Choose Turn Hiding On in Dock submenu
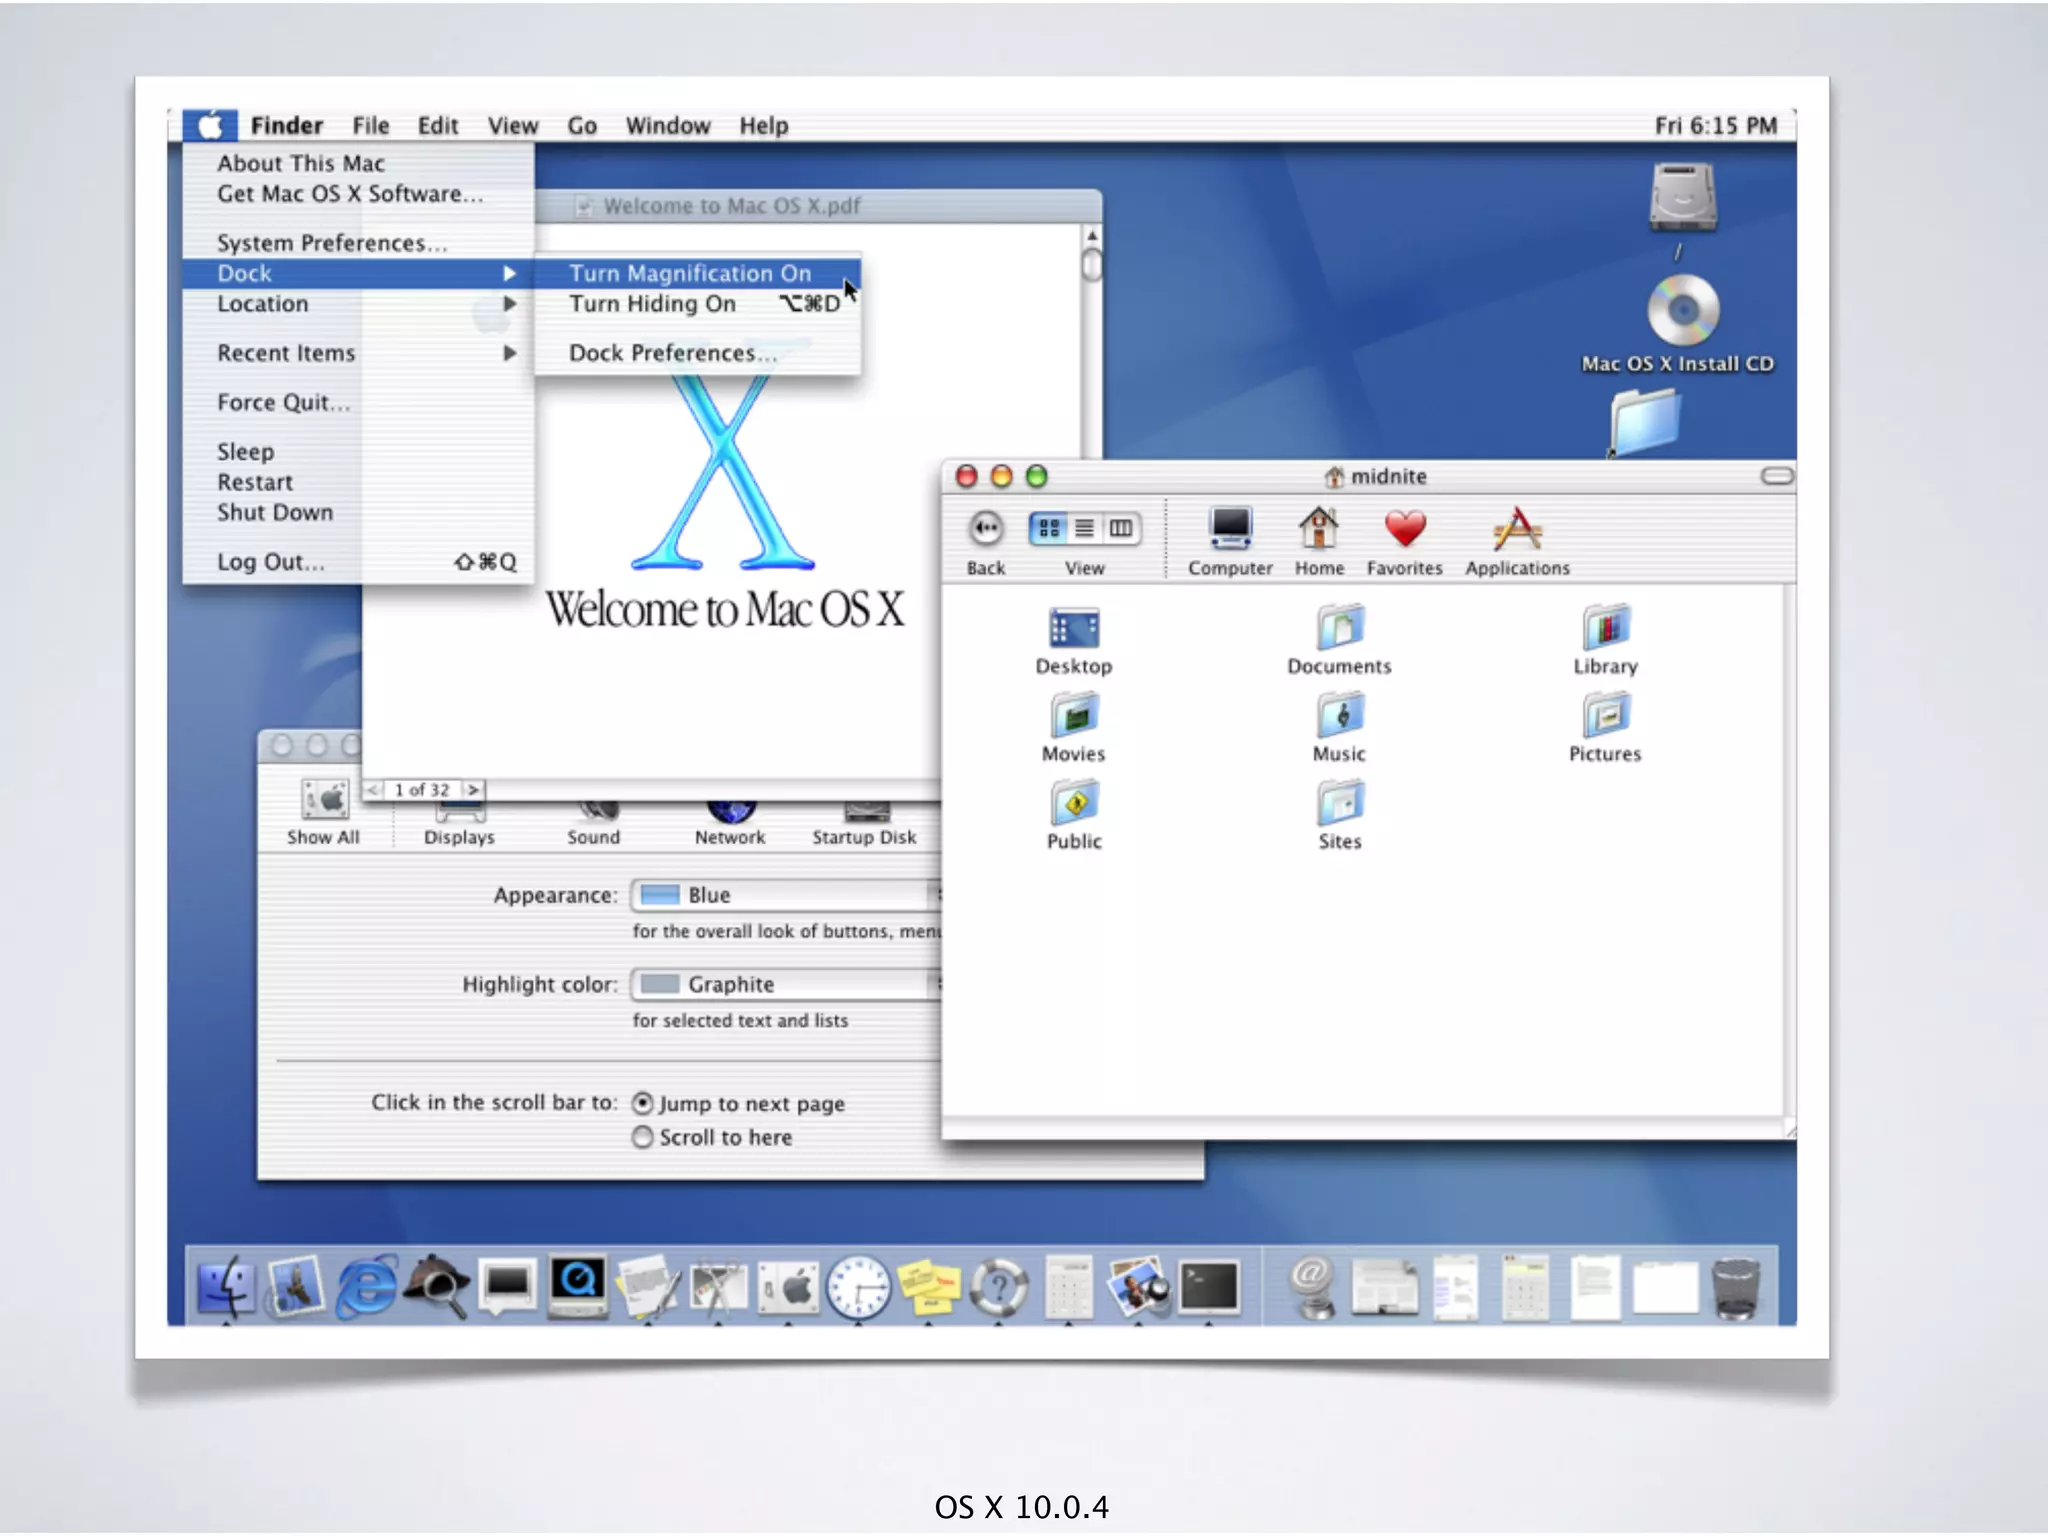2048x1536 pixels. click(x=653, y=304)
